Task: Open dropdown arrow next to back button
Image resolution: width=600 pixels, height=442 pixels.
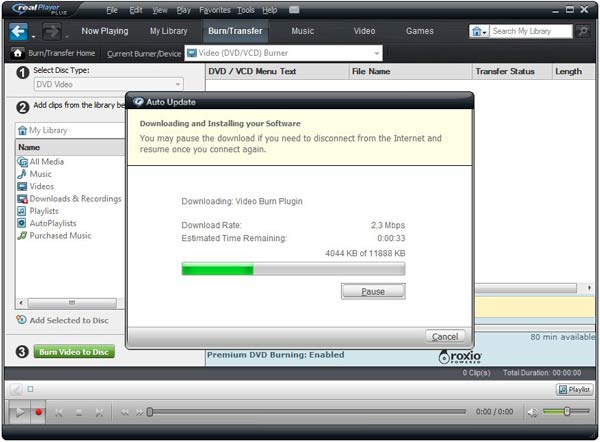Action: click(x=33, y=37)
